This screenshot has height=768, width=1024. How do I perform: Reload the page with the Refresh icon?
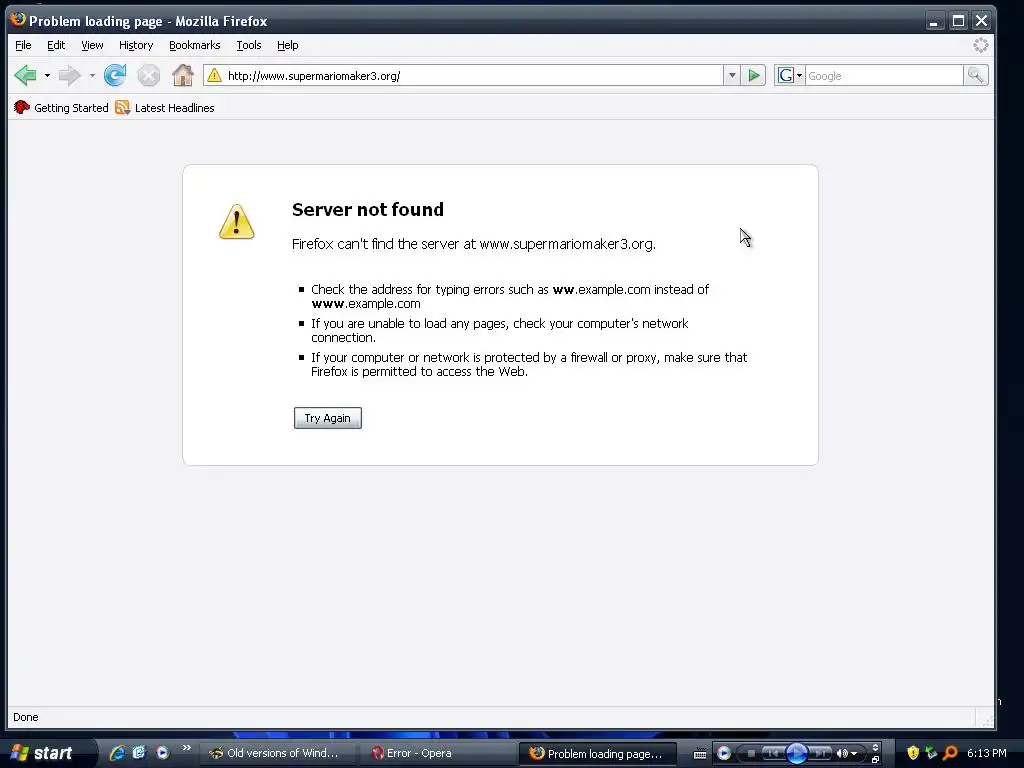click(x=115, y=76)
